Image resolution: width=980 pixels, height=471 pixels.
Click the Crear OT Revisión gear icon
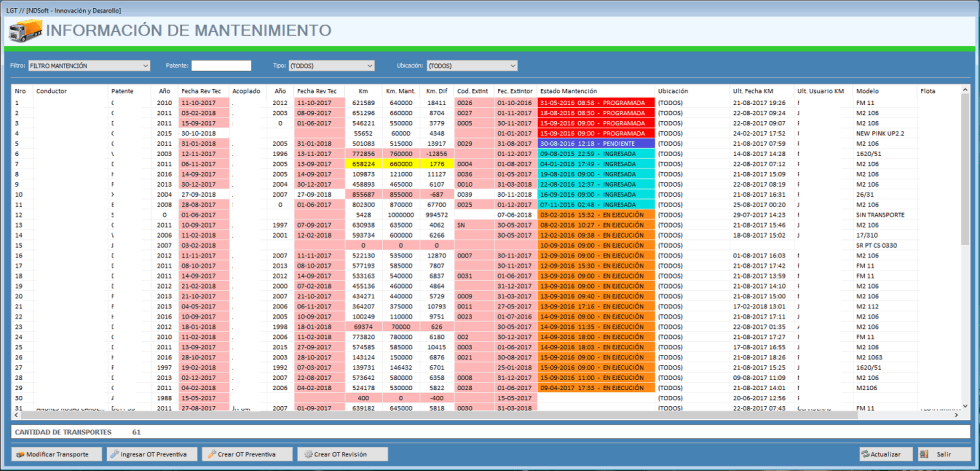[308, 454]
